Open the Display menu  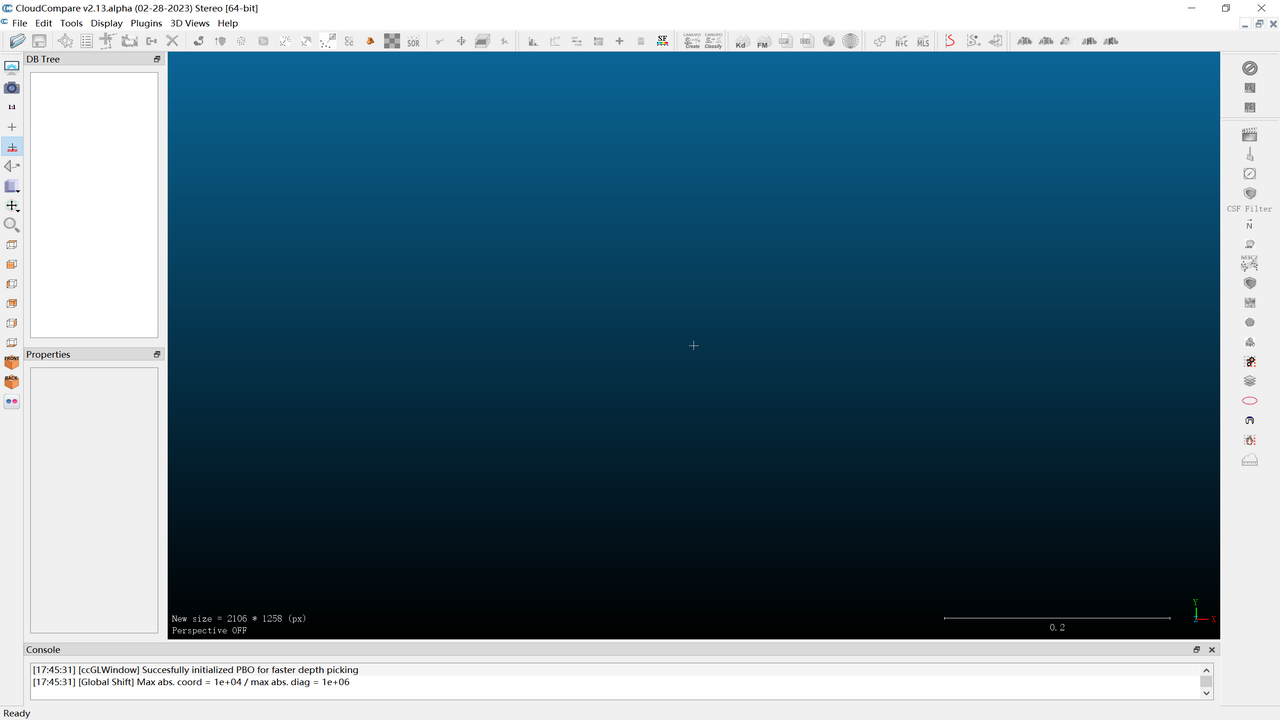(x=106, y=23)
